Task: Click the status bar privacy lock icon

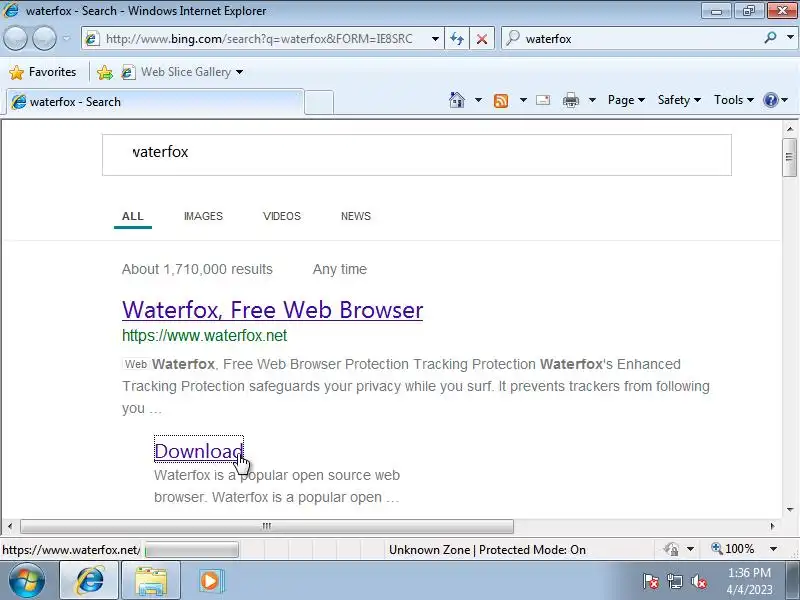Action: tap(671, 549)
